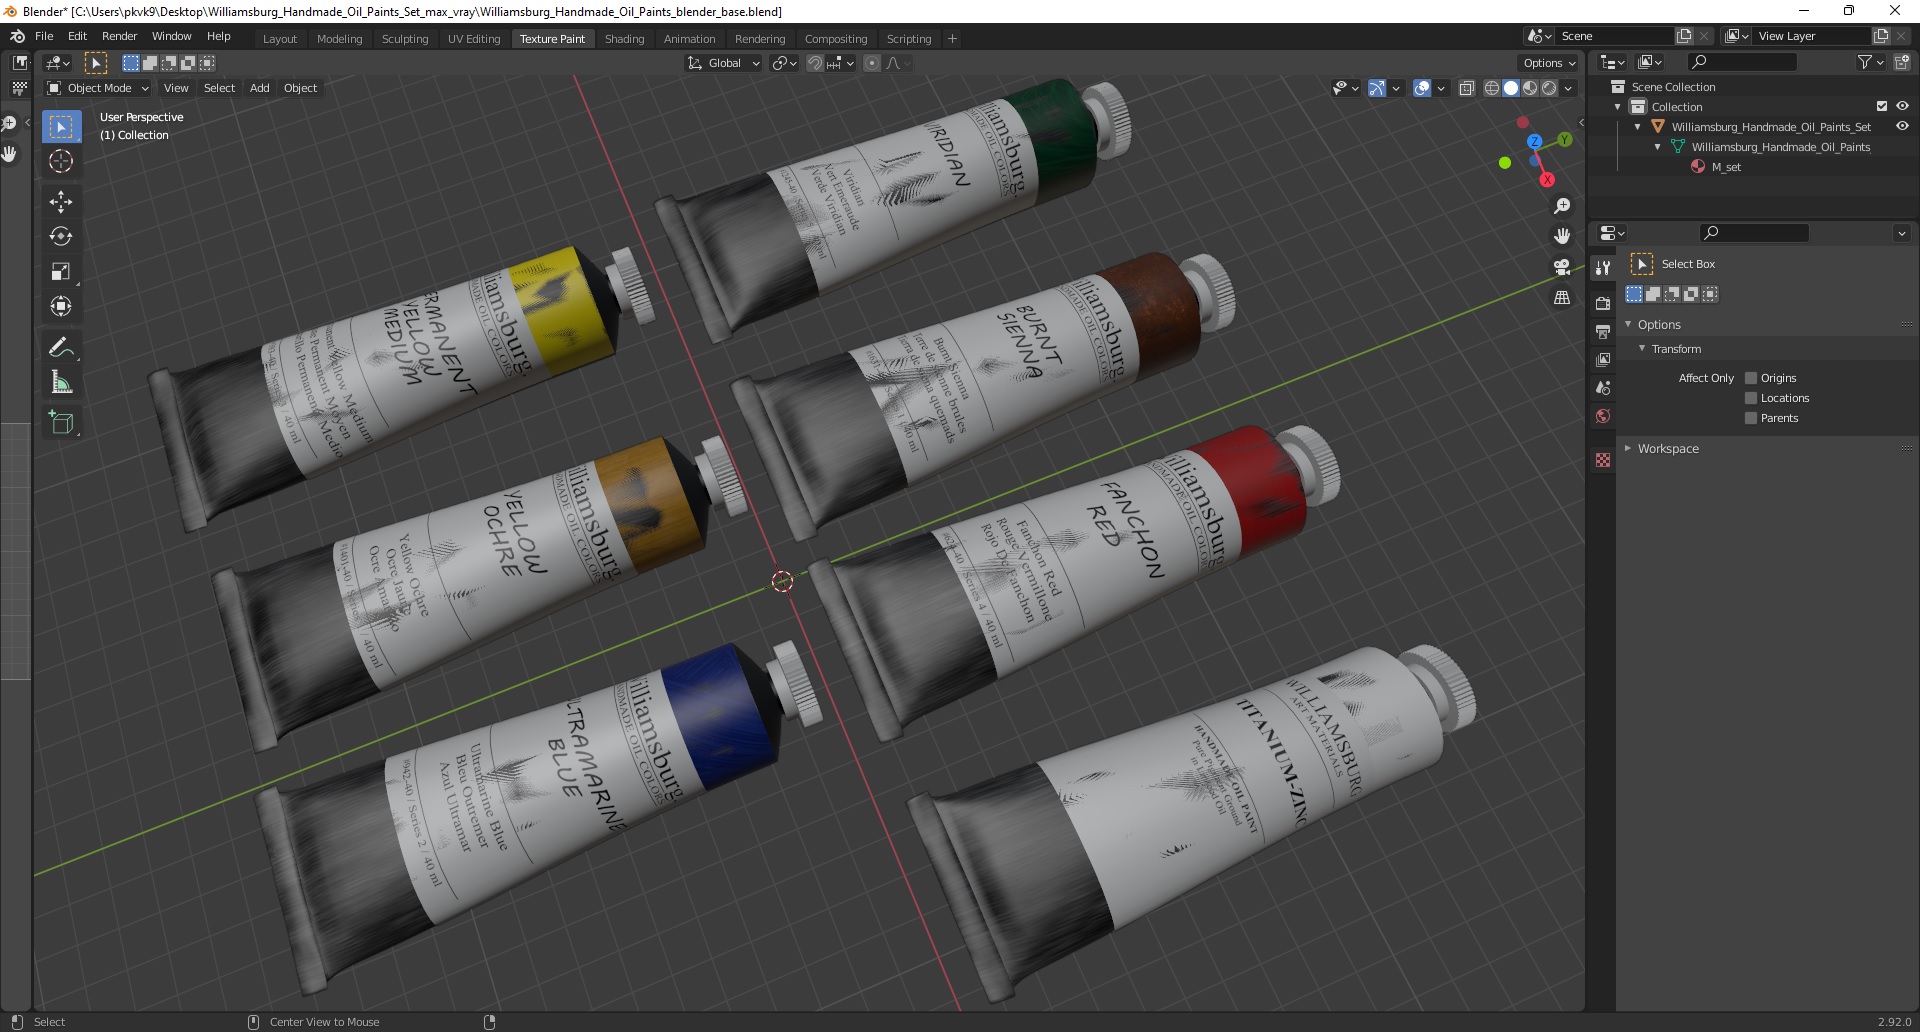The height and width of the screenshot is (1032, 1920).
Task: Open the World properties tab
Action: (1603, 416)
